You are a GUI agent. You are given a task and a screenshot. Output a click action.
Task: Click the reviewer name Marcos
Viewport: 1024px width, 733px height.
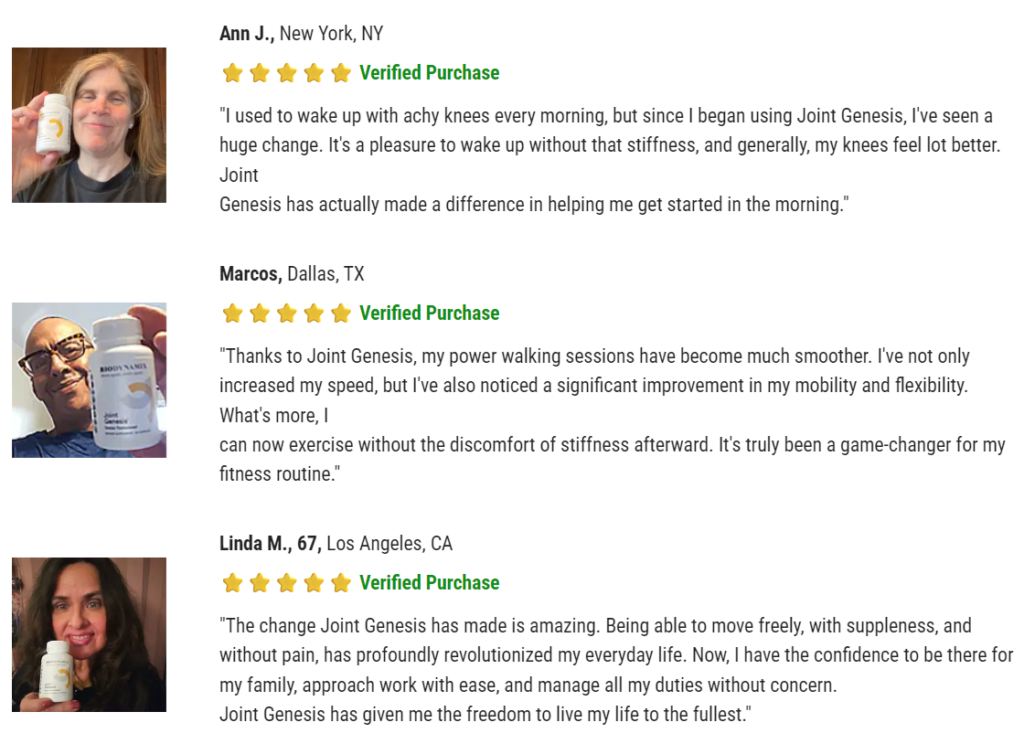[x=250, y=274]
